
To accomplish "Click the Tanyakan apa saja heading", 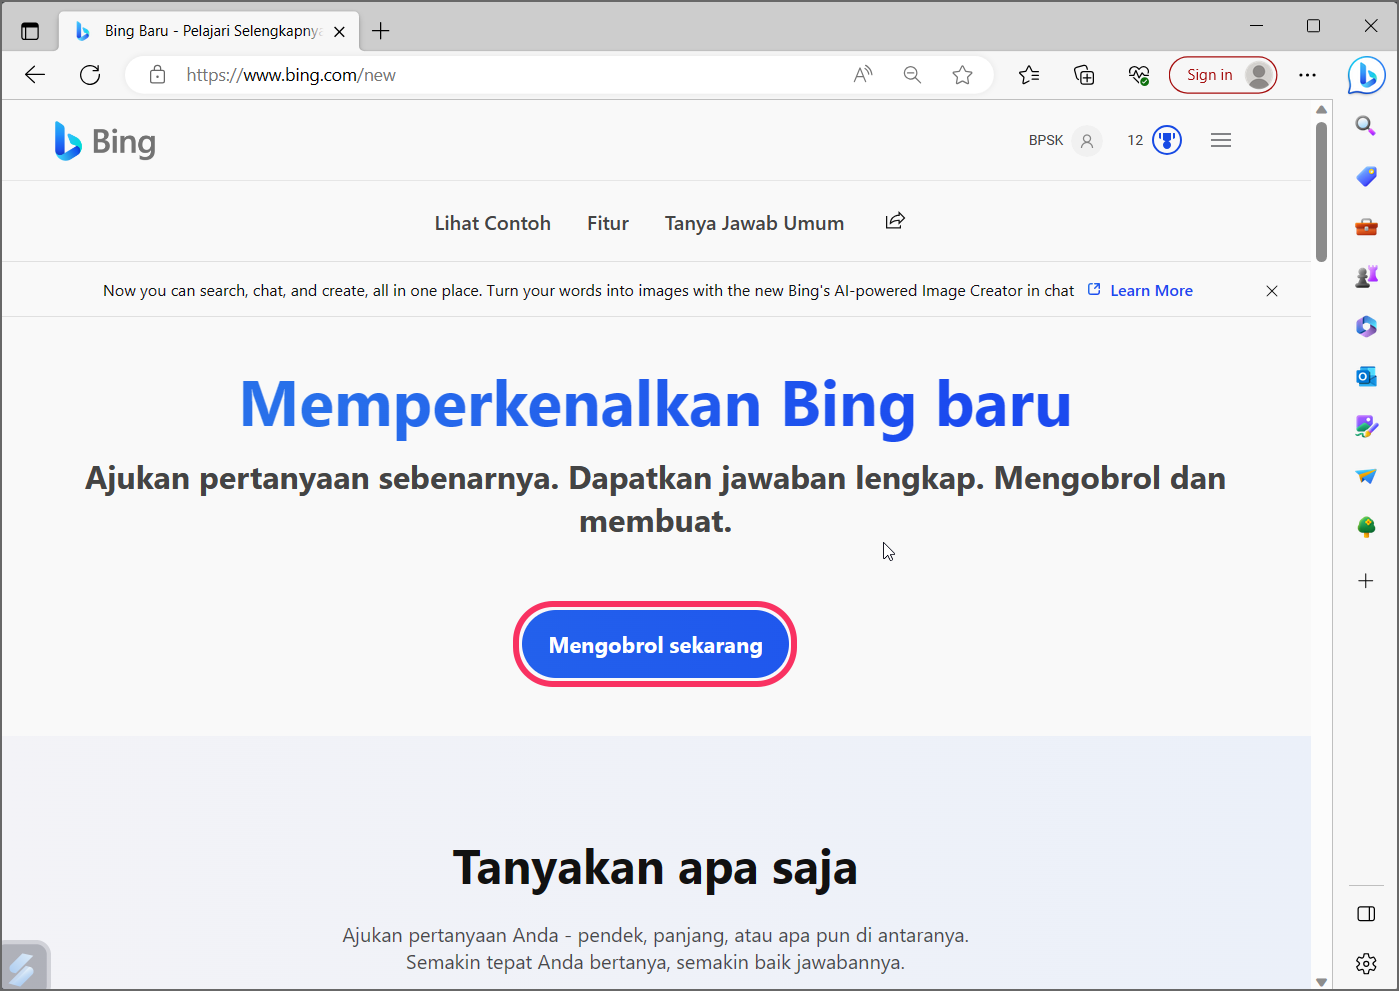I will click(x=655, y=868).
